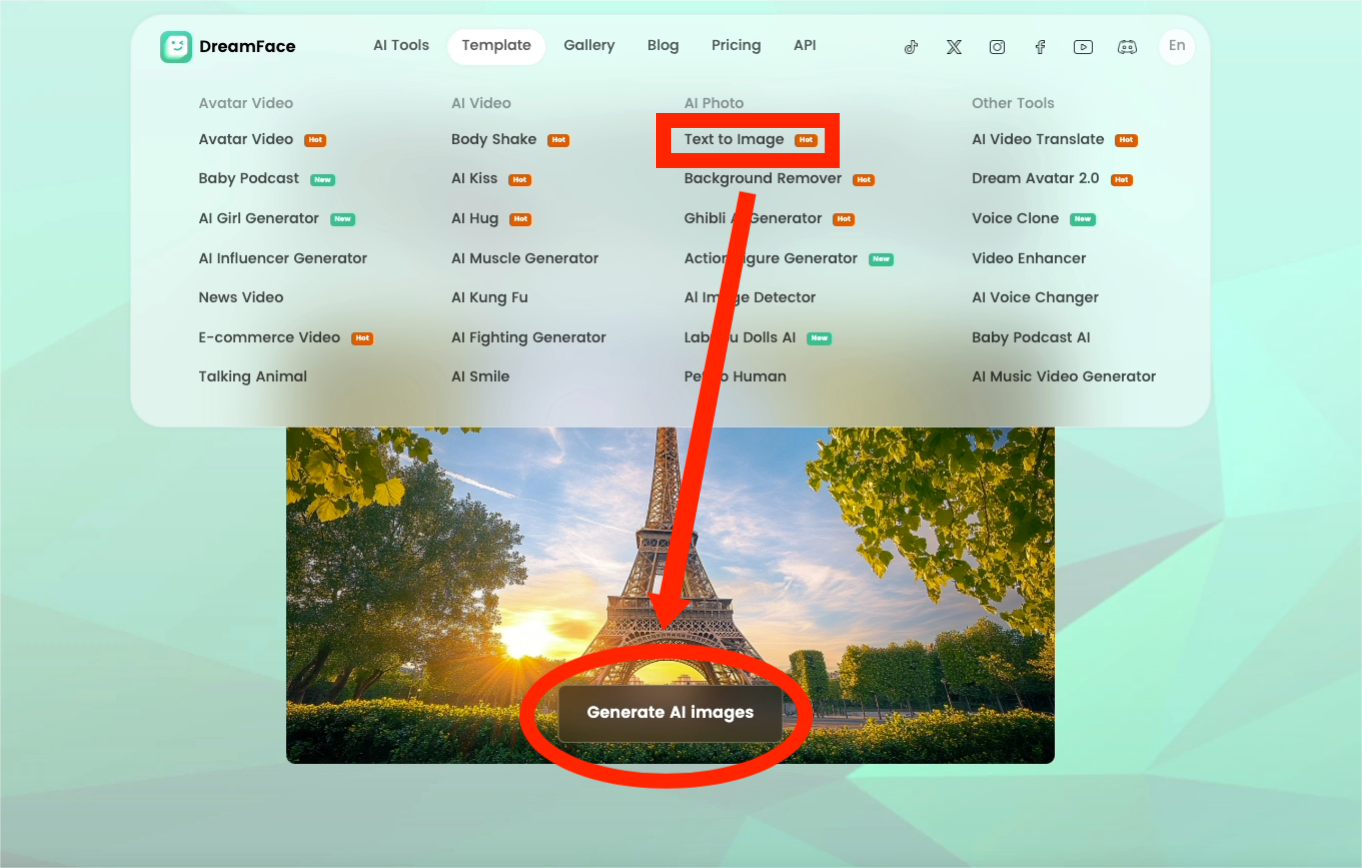Open AI Video Translate tool

(x=1038, y=140)
